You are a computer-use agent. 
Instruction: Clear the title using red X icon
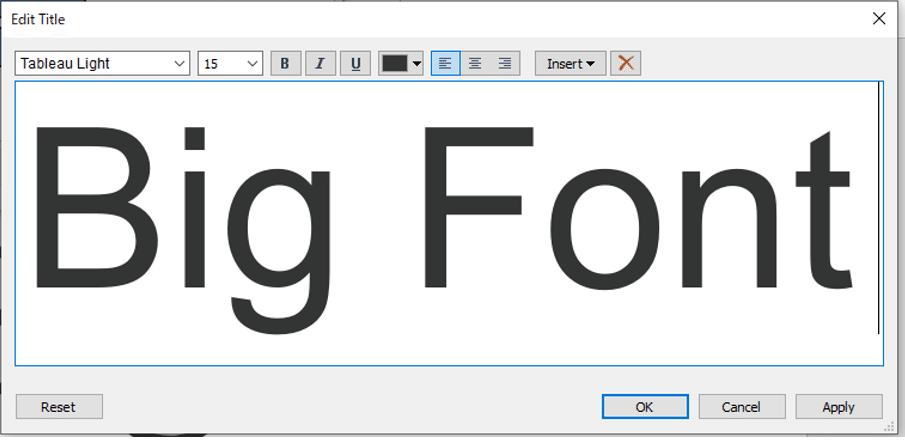[626, 63]
